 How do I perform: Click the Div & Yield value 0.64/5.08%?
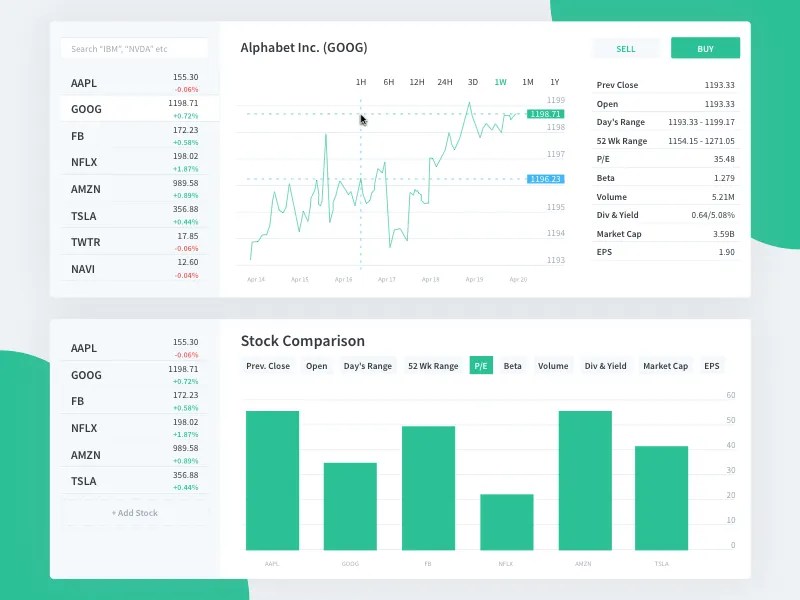[713, 215]
